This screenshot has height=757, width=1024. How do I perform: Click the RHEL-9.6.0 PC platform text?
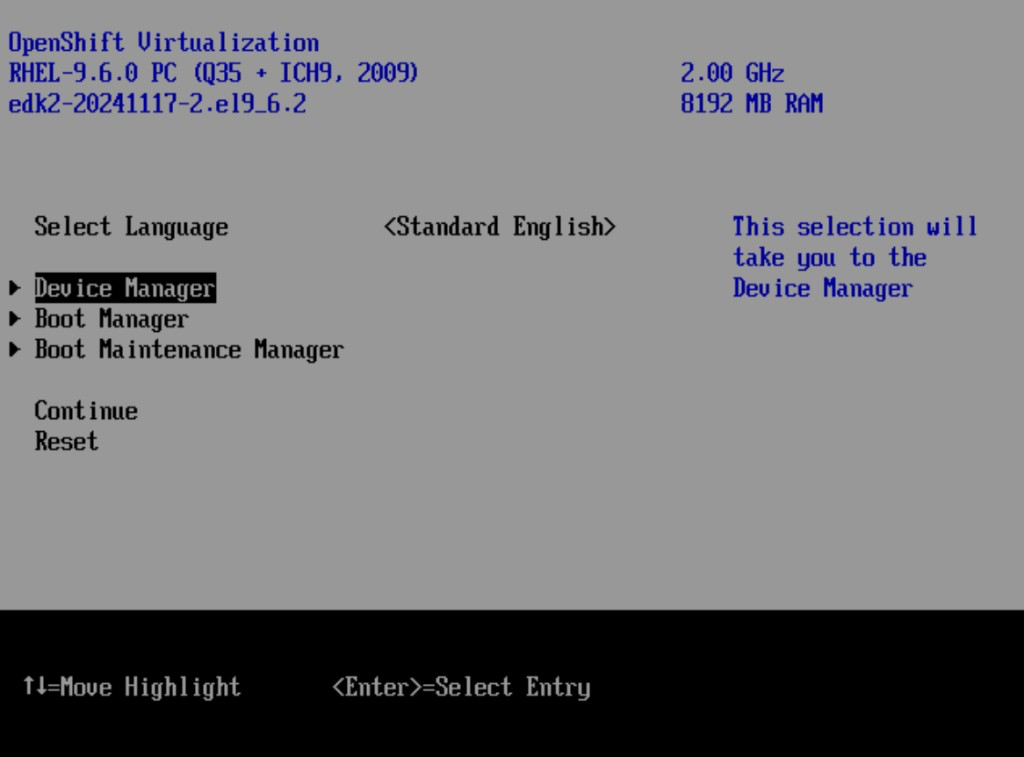tap(213, 72)
